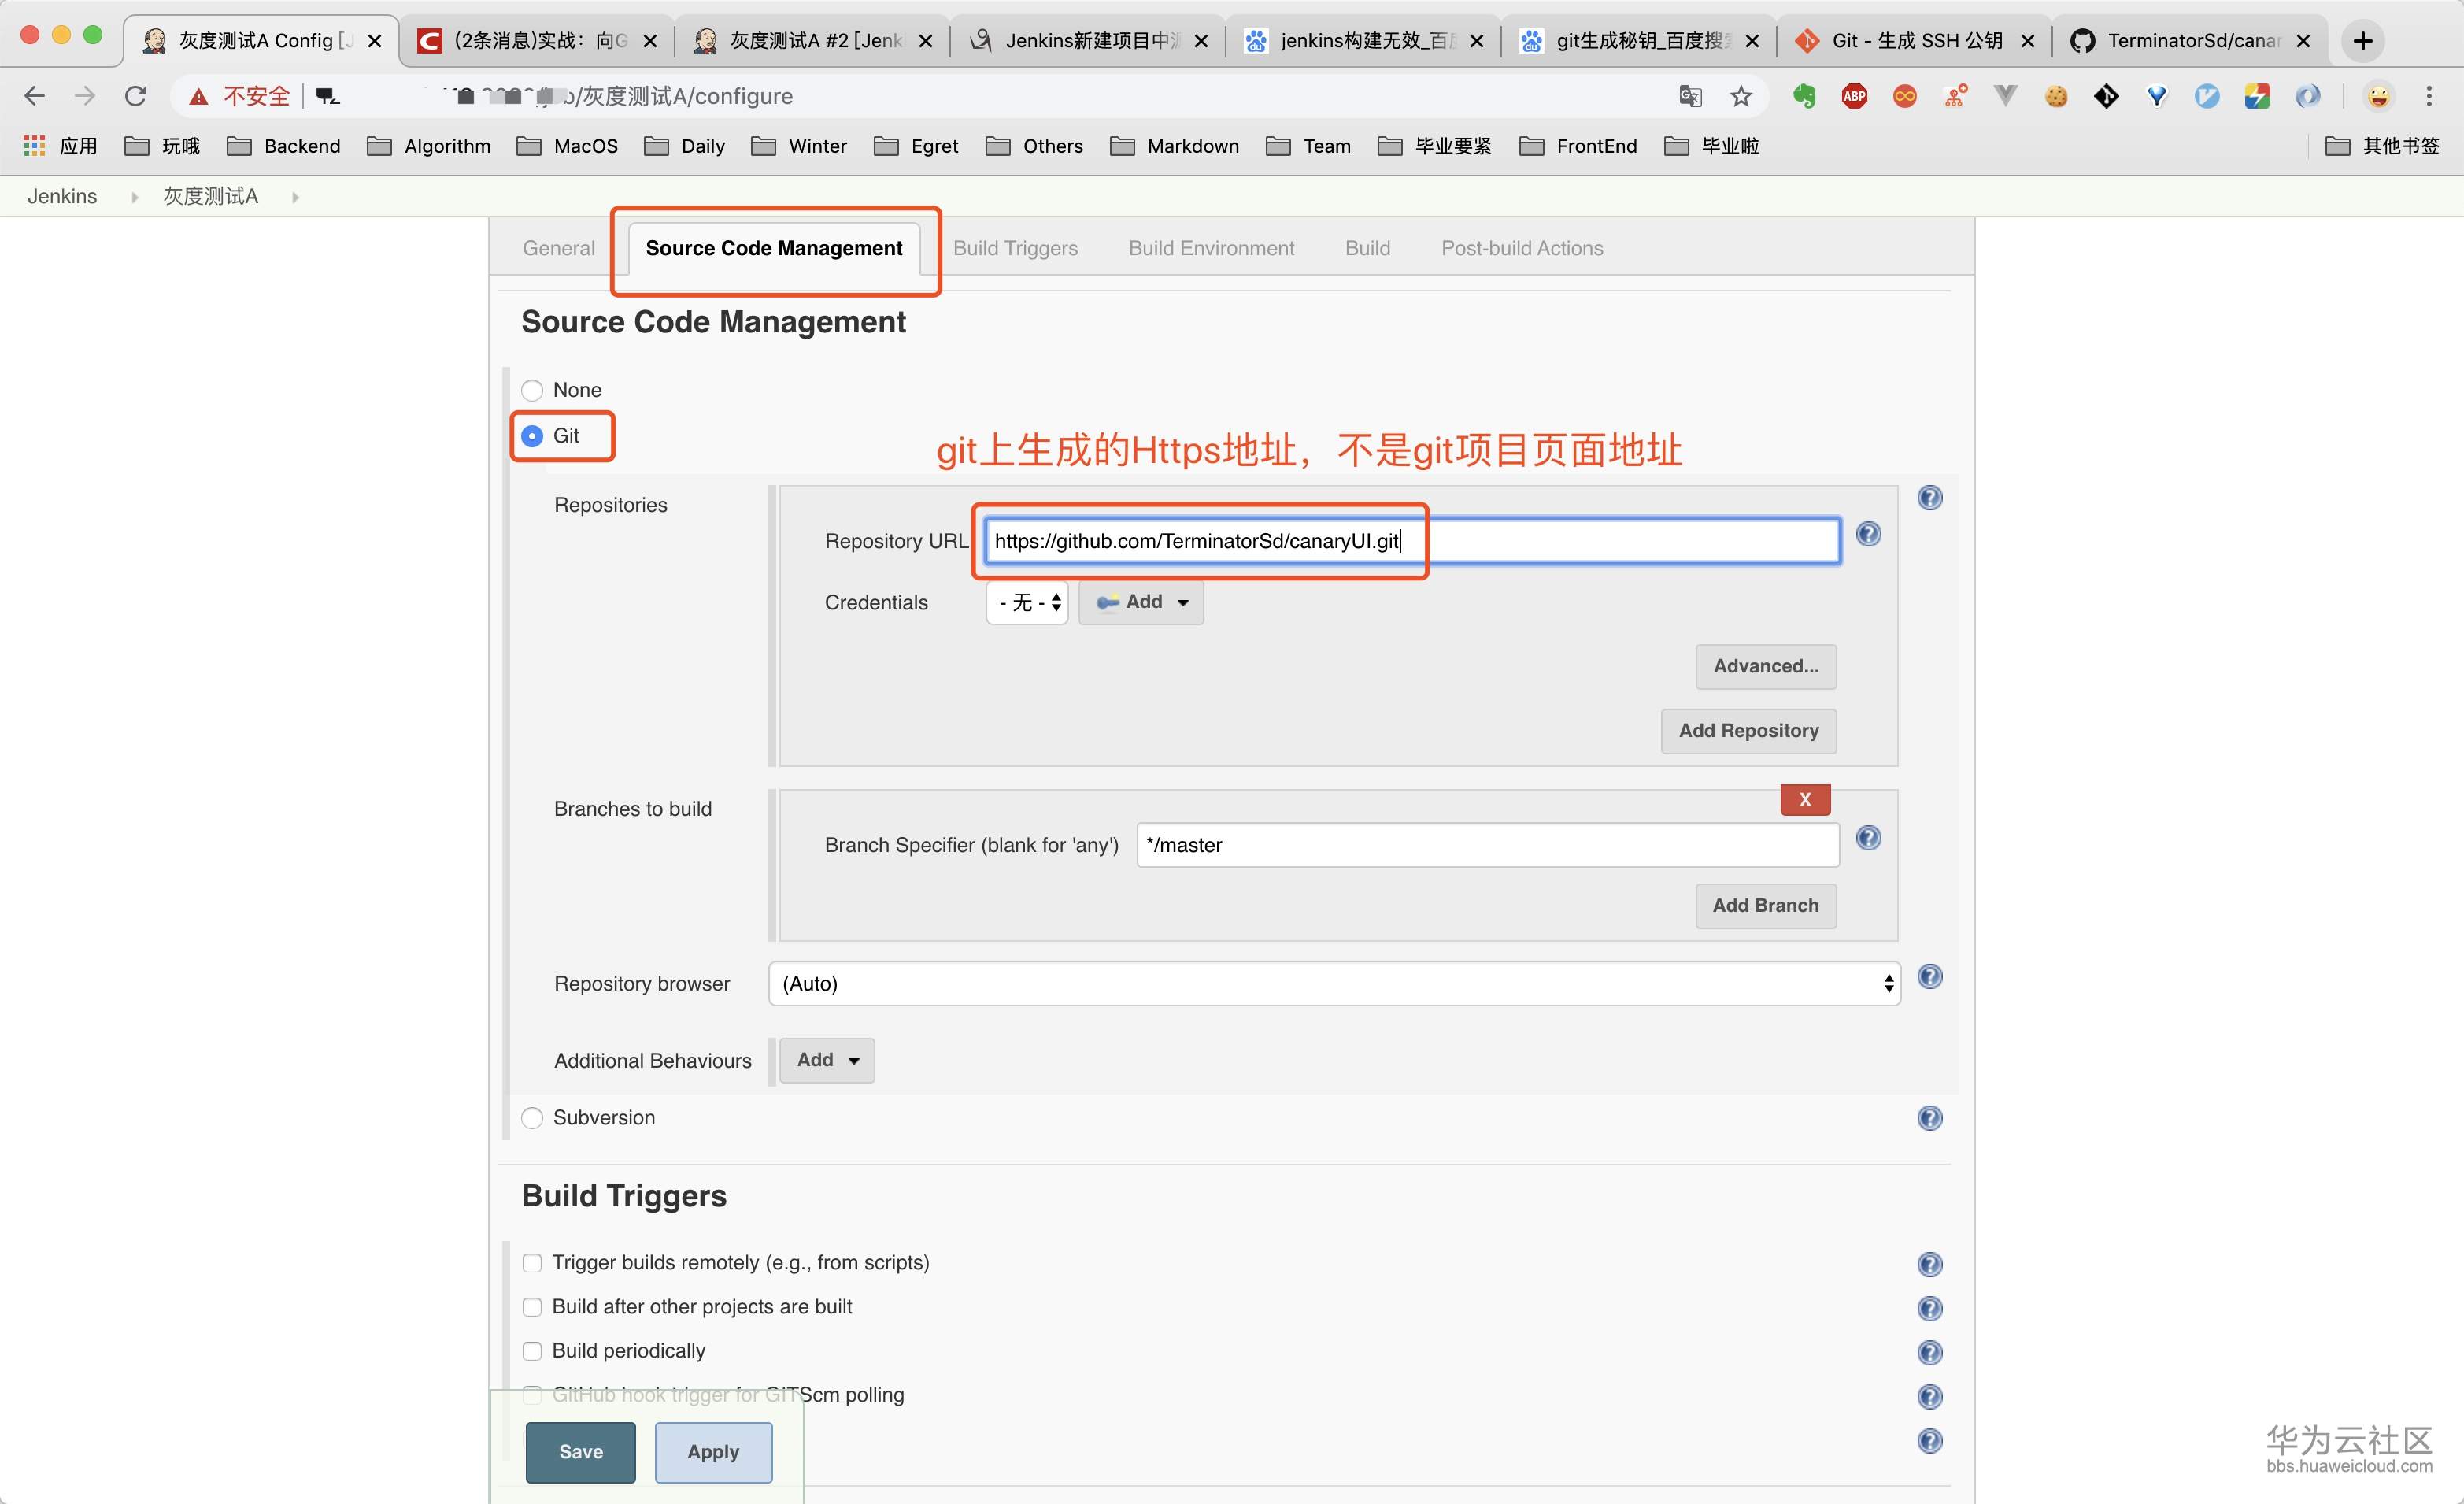Screen dimensions: 2464x1504
Task: Click Evernote elephant extension icon
Action: pos(1804,96)
